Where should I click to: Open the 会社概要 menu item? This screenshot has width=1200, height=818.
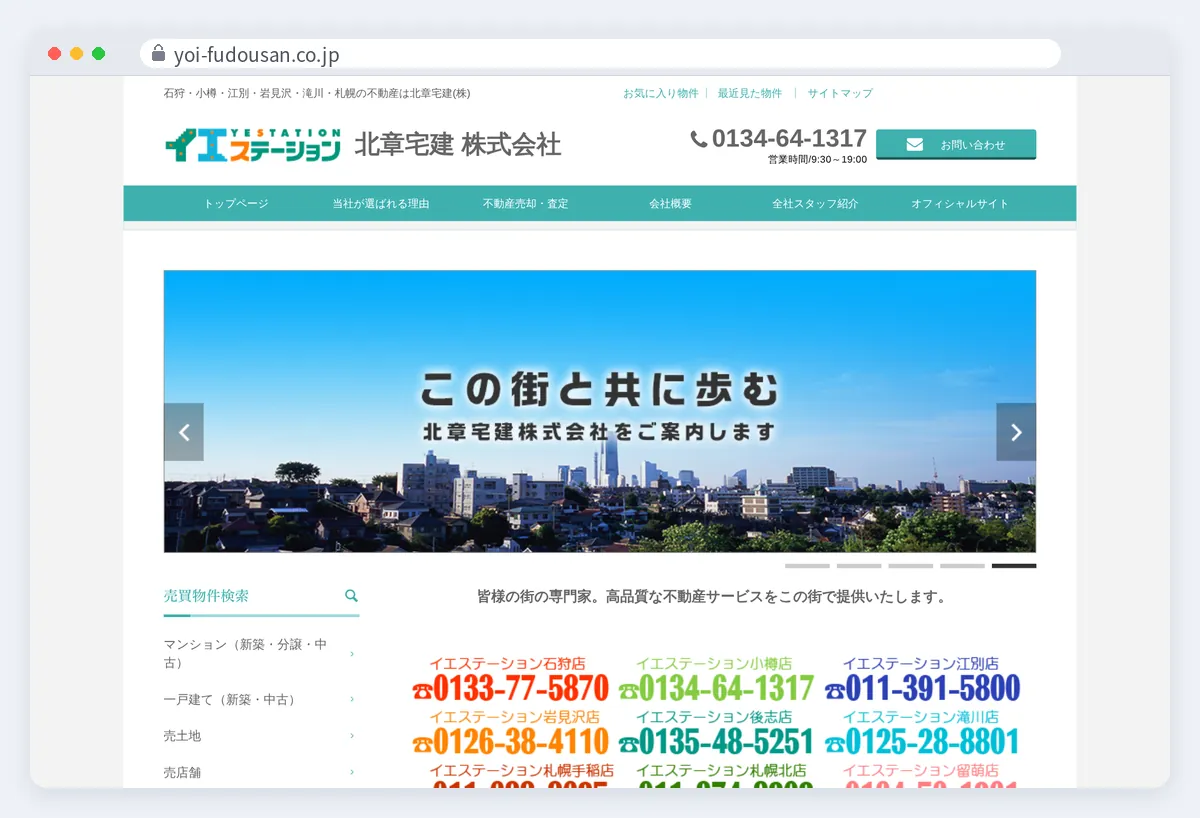click(x=670, y=203)
